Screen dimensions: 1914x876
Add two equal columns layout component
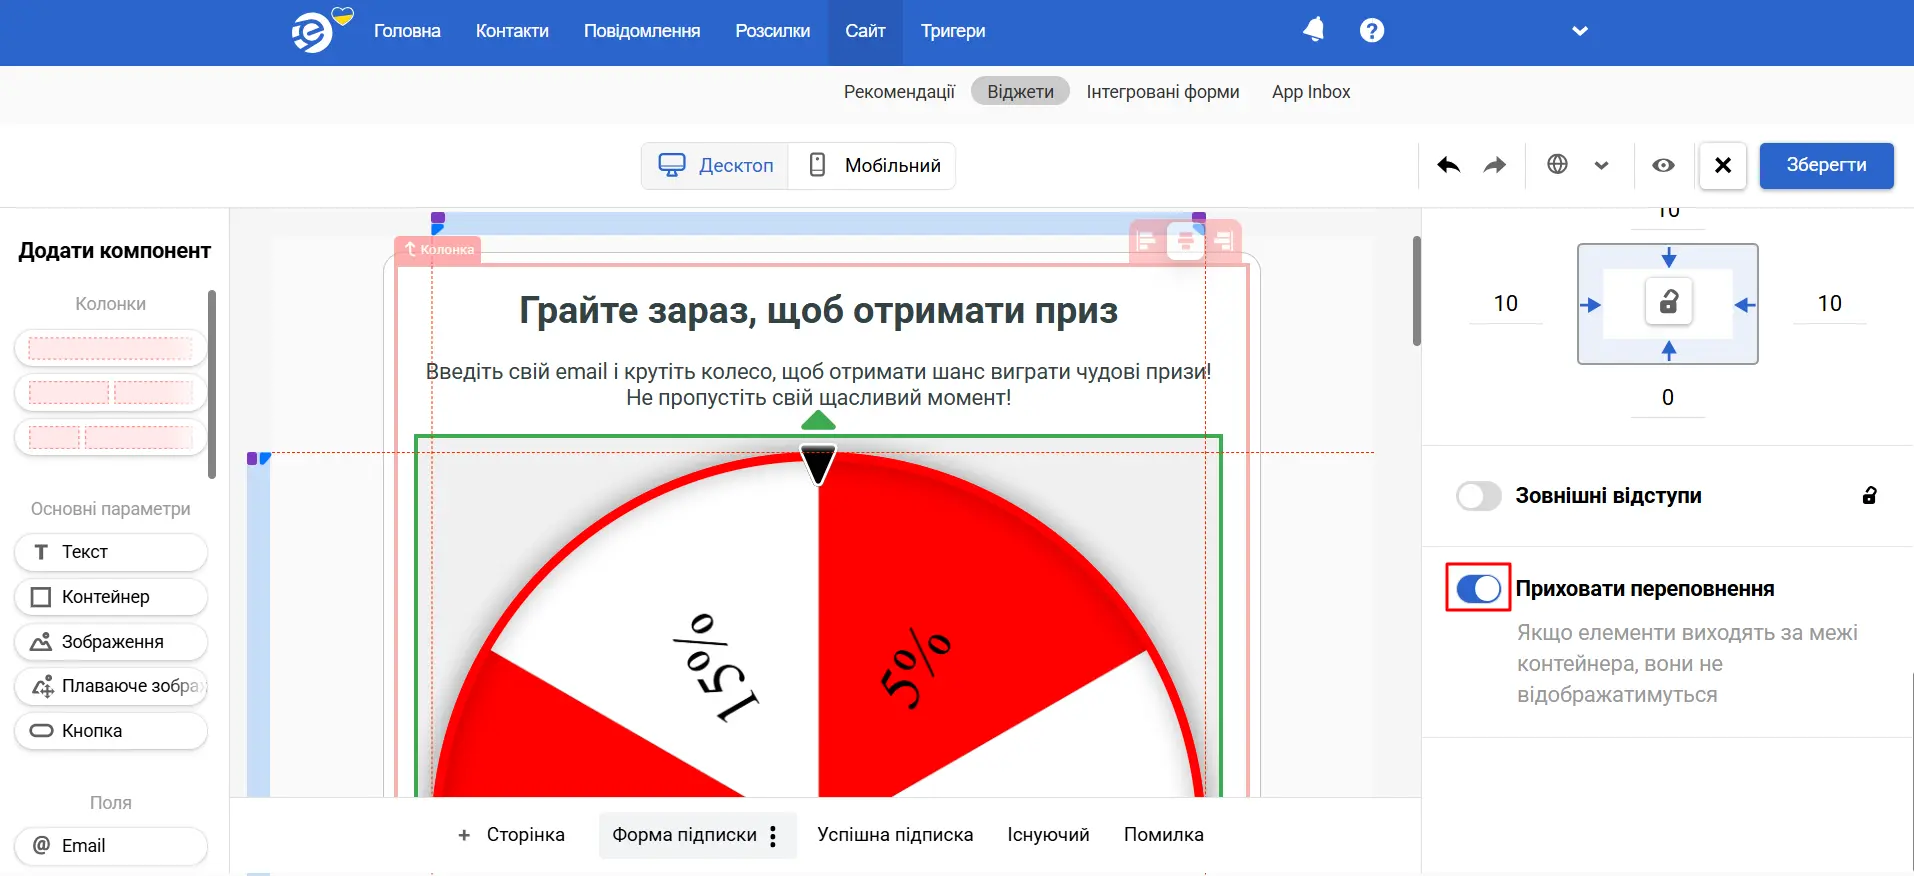tap(110, 392)
